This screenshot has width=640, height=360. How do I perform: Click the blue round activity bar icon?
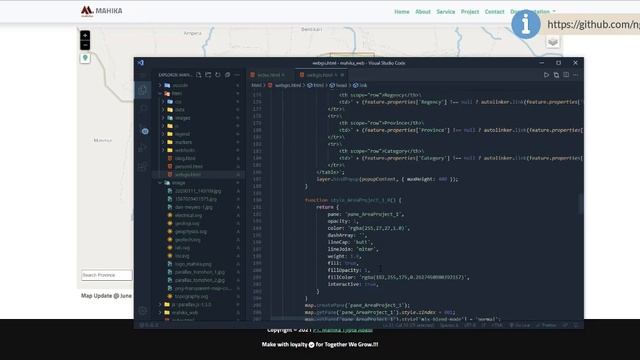[145, 131]
